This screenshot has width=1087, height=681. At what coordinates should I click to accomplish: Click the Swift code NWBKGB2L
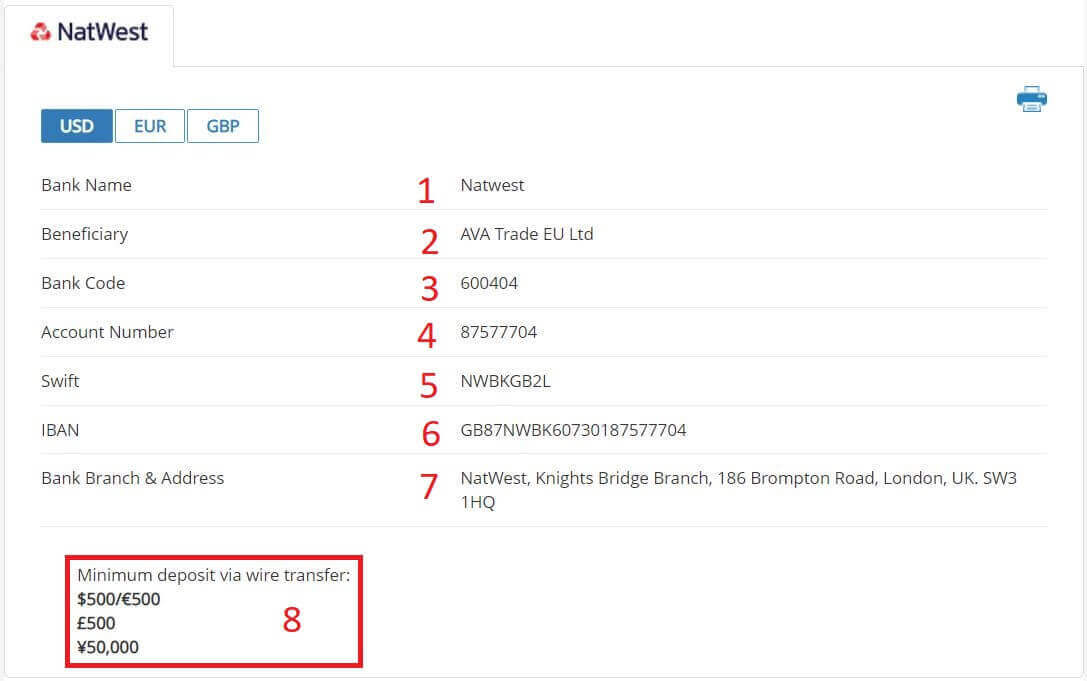pyautogui.click(x=505, y=381)
